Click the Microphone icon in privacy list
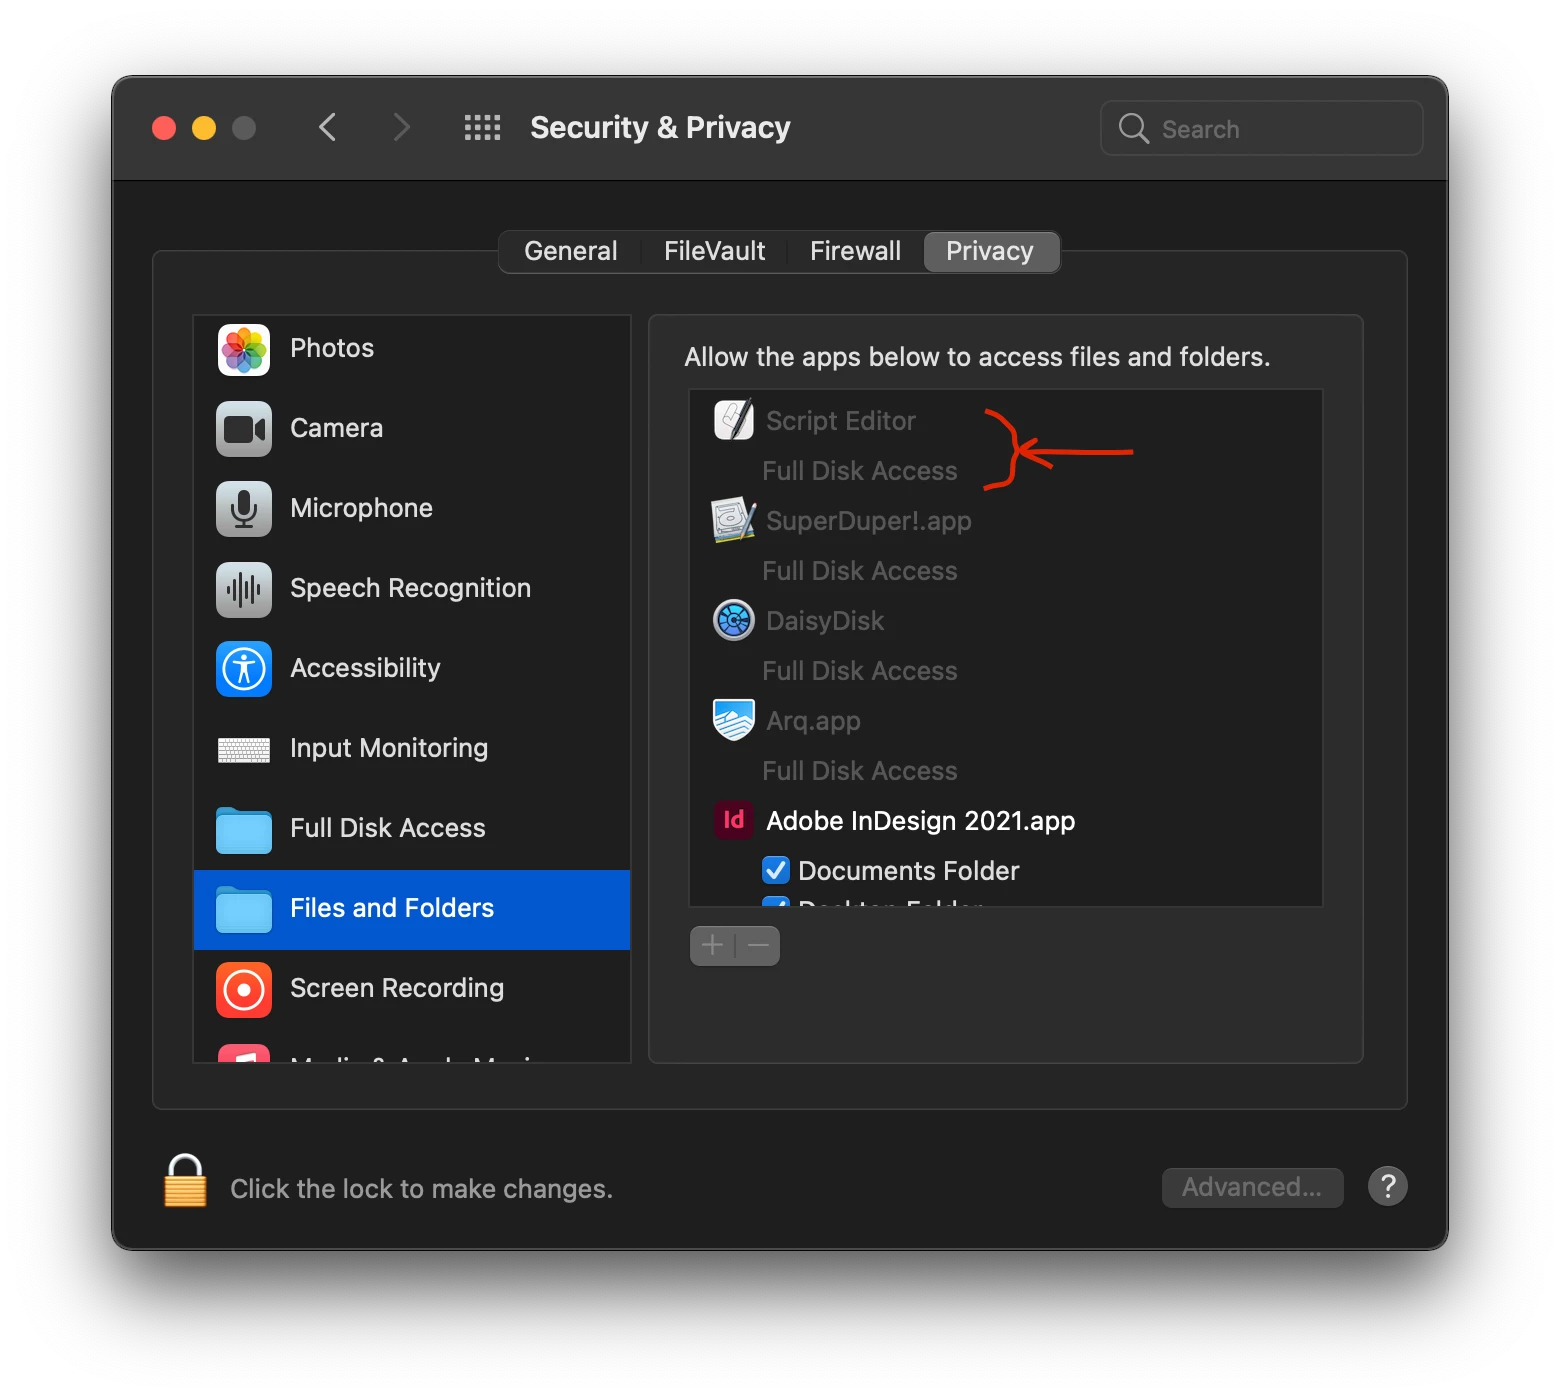1560x1398 pixels. coord(244,509)
